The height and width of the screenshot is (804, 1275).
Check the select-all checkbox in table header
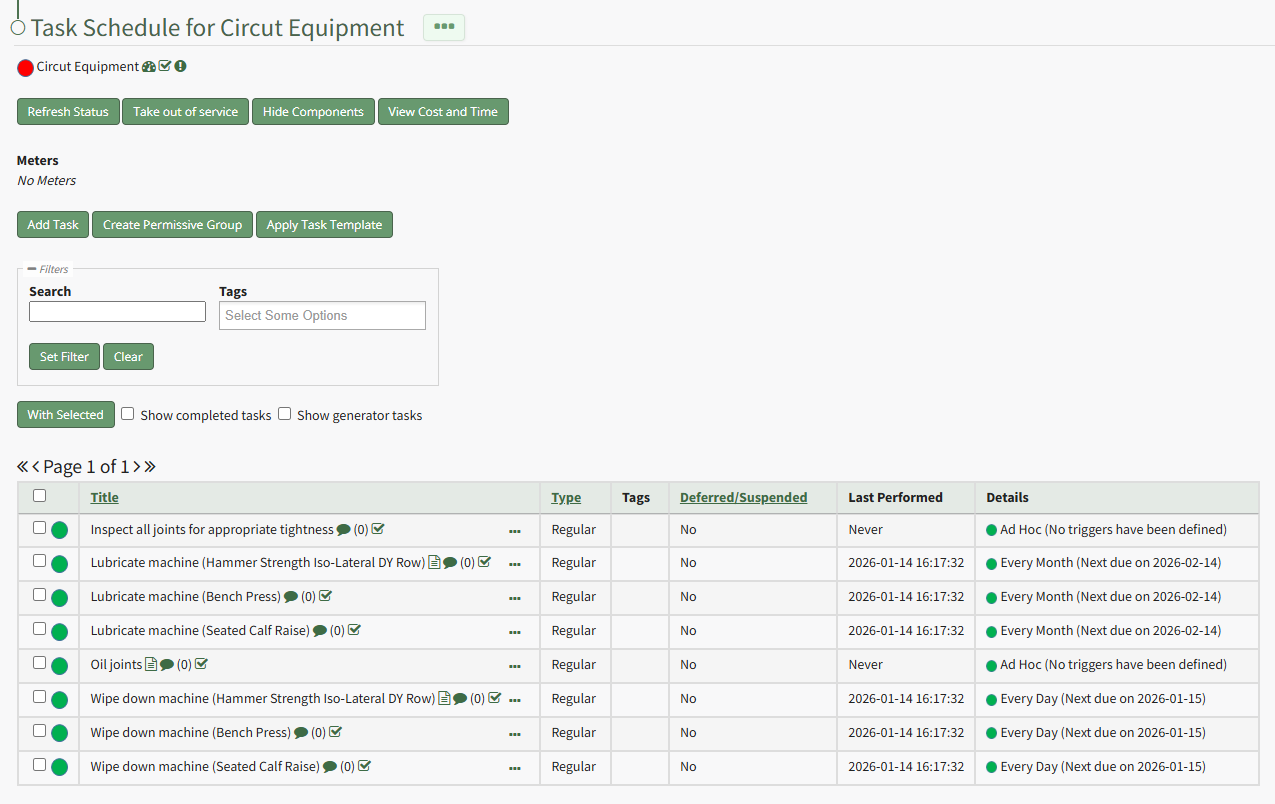click(39, 495)
